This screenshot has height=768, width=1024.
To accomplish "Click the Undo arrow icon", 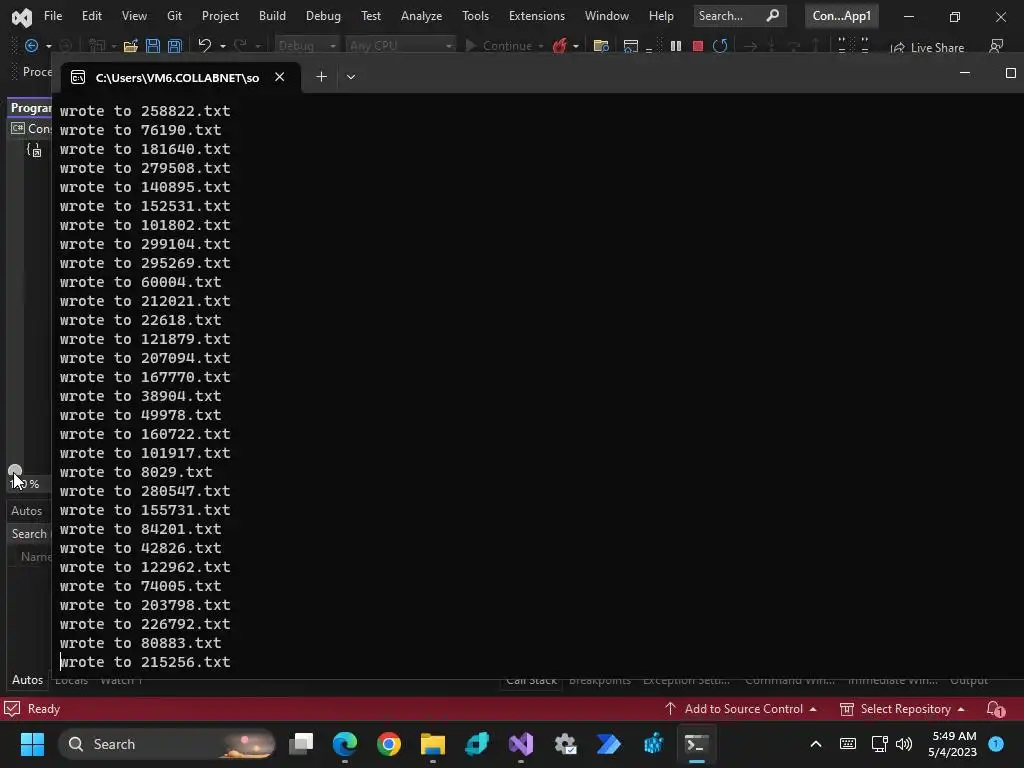I will tap(204, 46).
